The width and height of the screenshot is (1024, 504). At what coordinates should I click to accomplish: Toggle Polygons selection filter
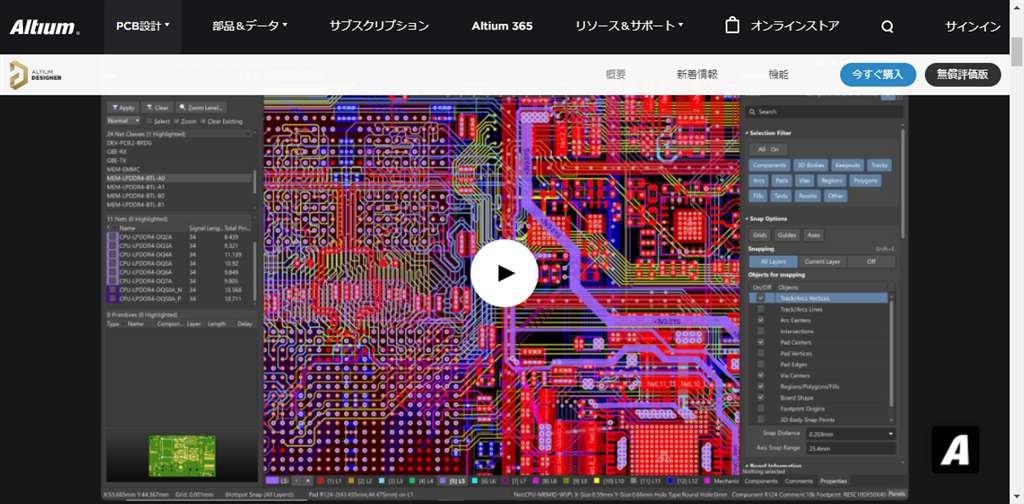[x=866, y=180]
